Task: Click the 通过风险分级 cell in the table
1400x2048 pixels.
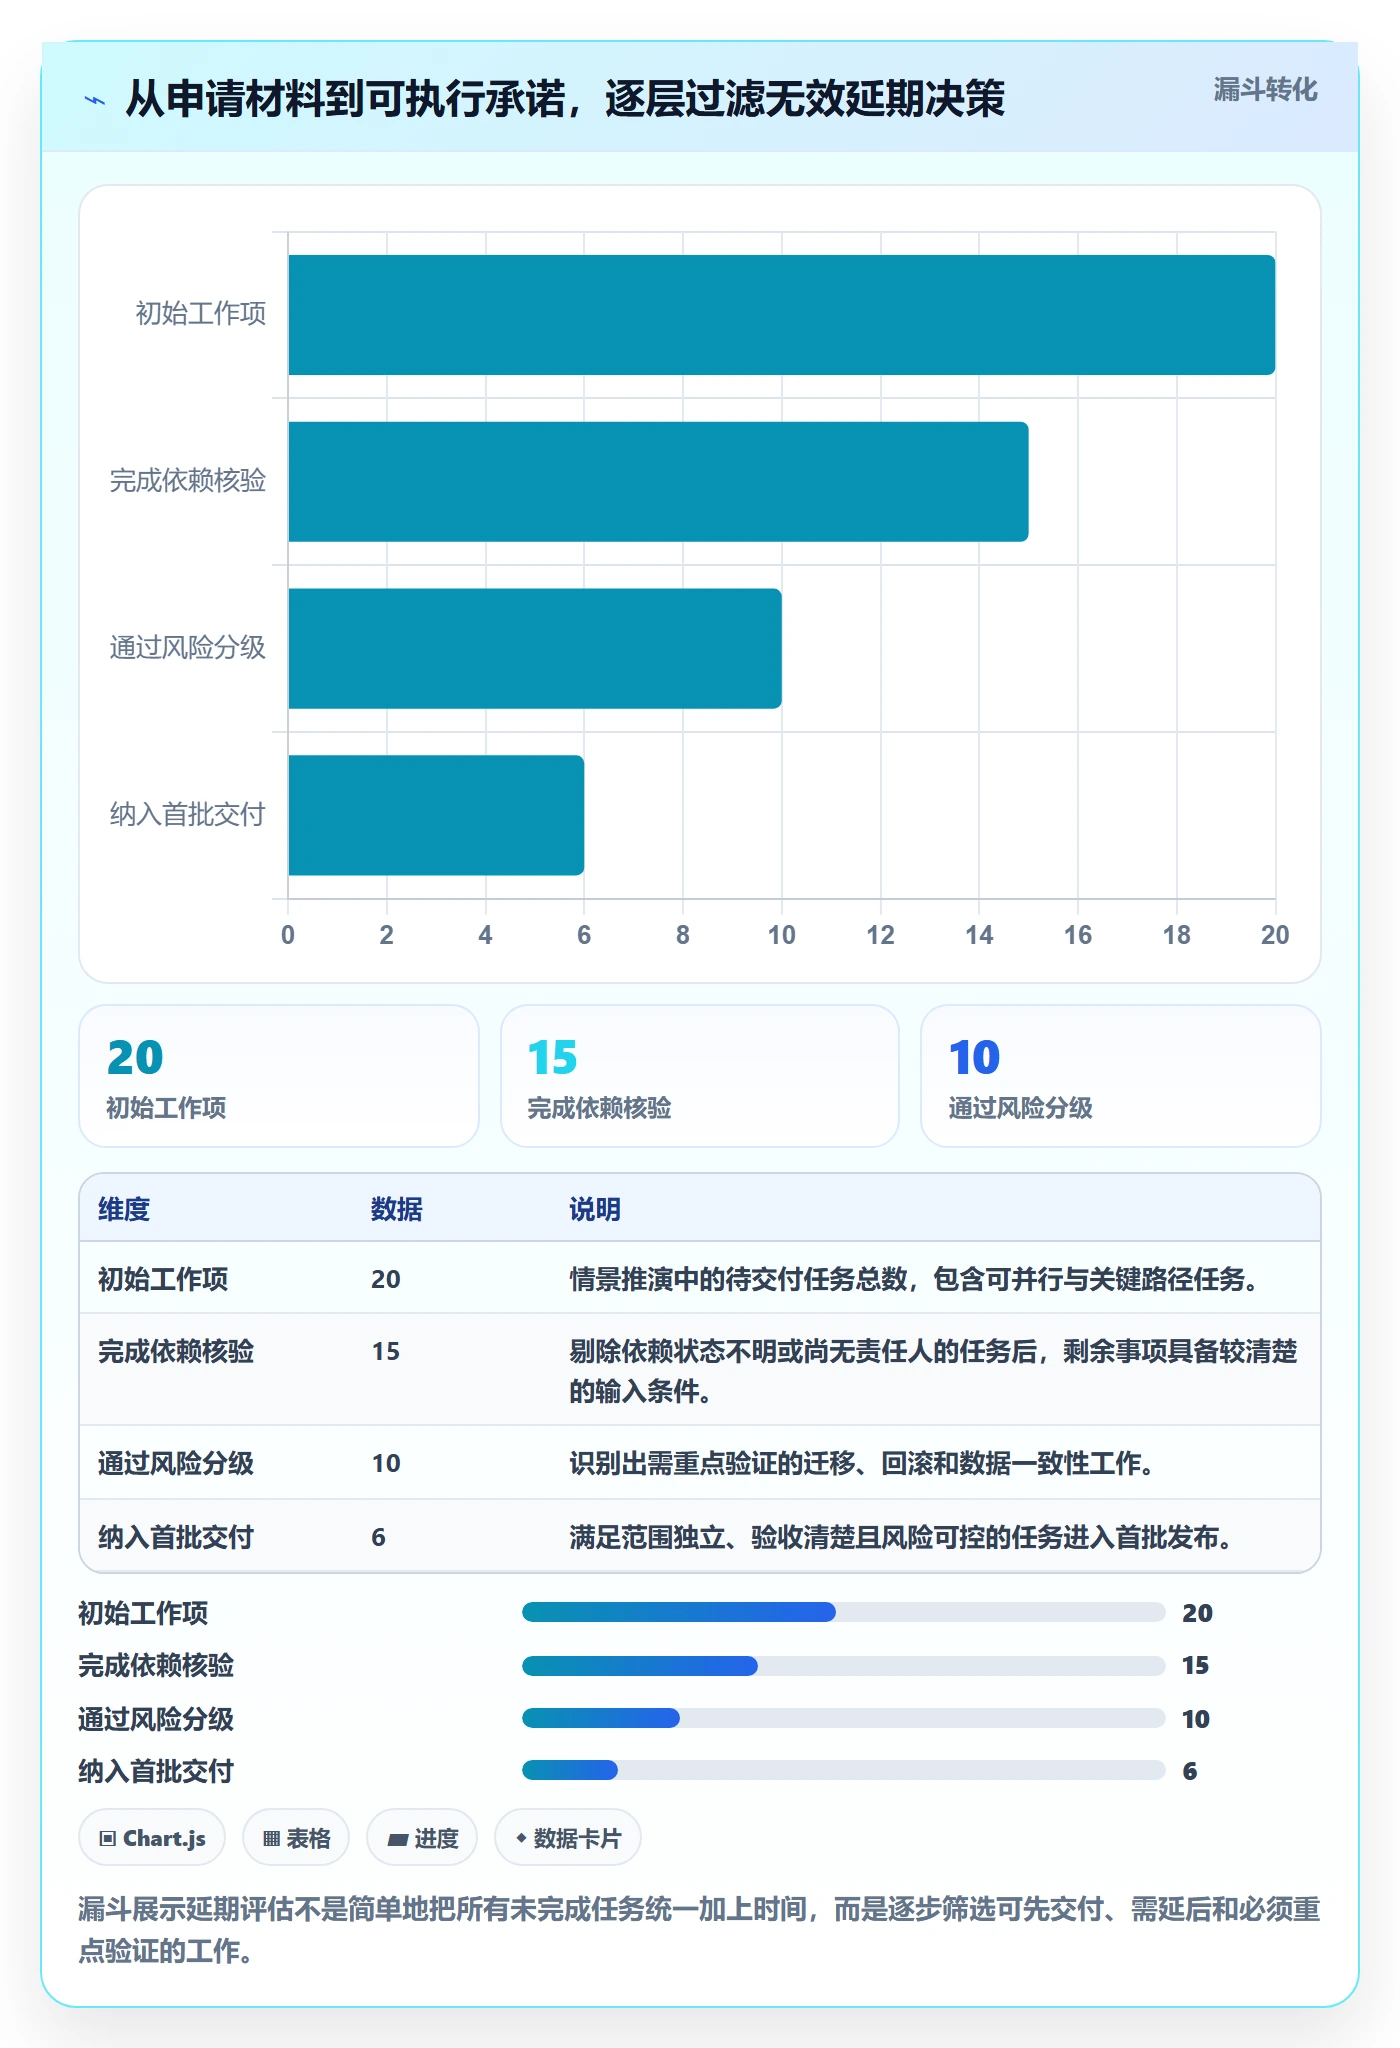Action: point(176,1463)
